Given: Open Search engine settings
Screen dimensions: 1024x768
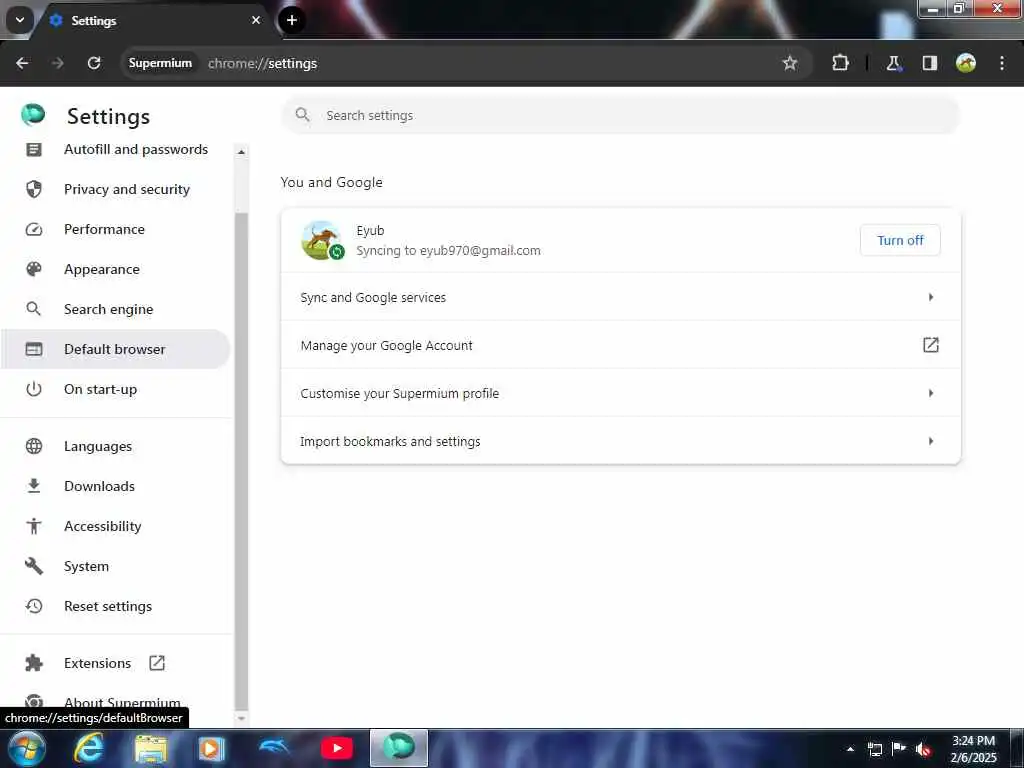Looking at the screenshot, I should pyautogui.click(x=116, y=309).
